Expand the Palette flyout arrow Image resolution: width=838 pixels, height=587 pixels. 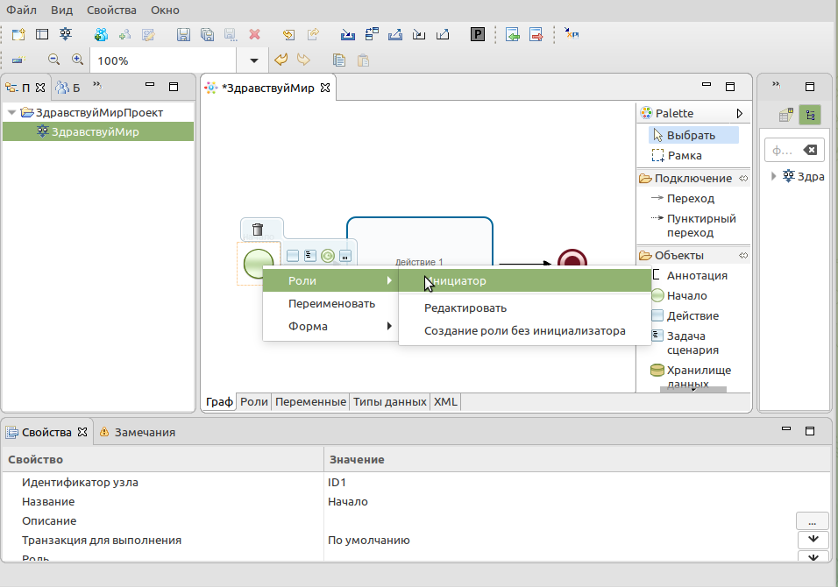coord(740,113)
